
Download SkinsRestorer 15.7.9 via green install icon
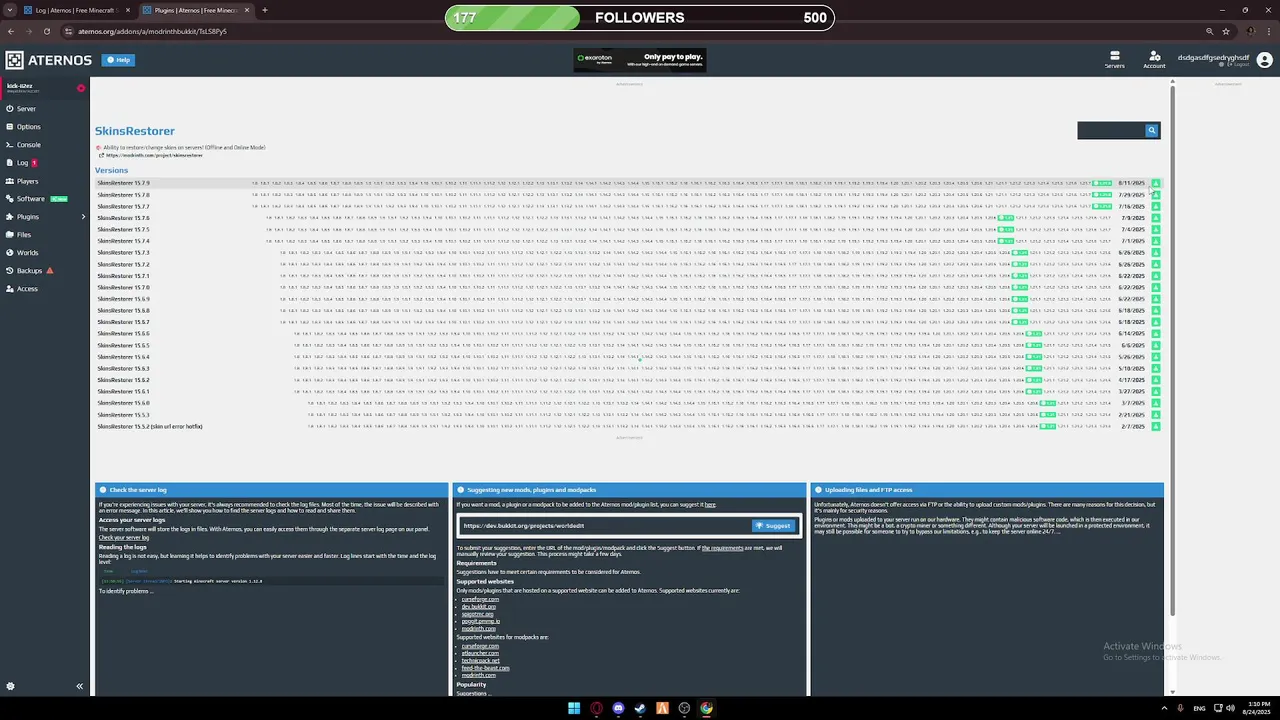(x=1155, y=183)
